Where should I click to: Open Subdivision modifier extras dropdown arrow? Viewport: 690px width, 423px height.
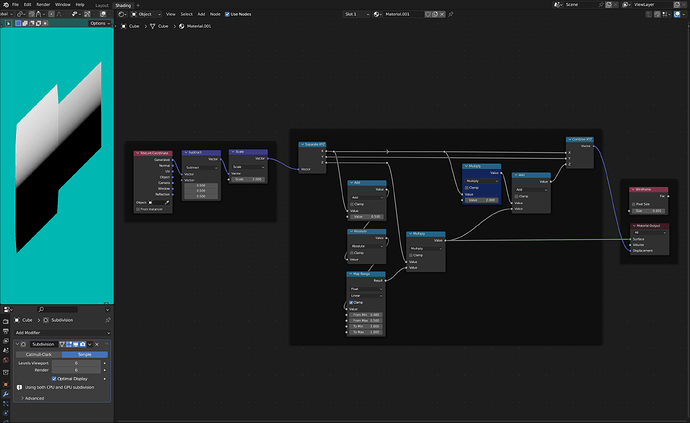pos(90,344)
